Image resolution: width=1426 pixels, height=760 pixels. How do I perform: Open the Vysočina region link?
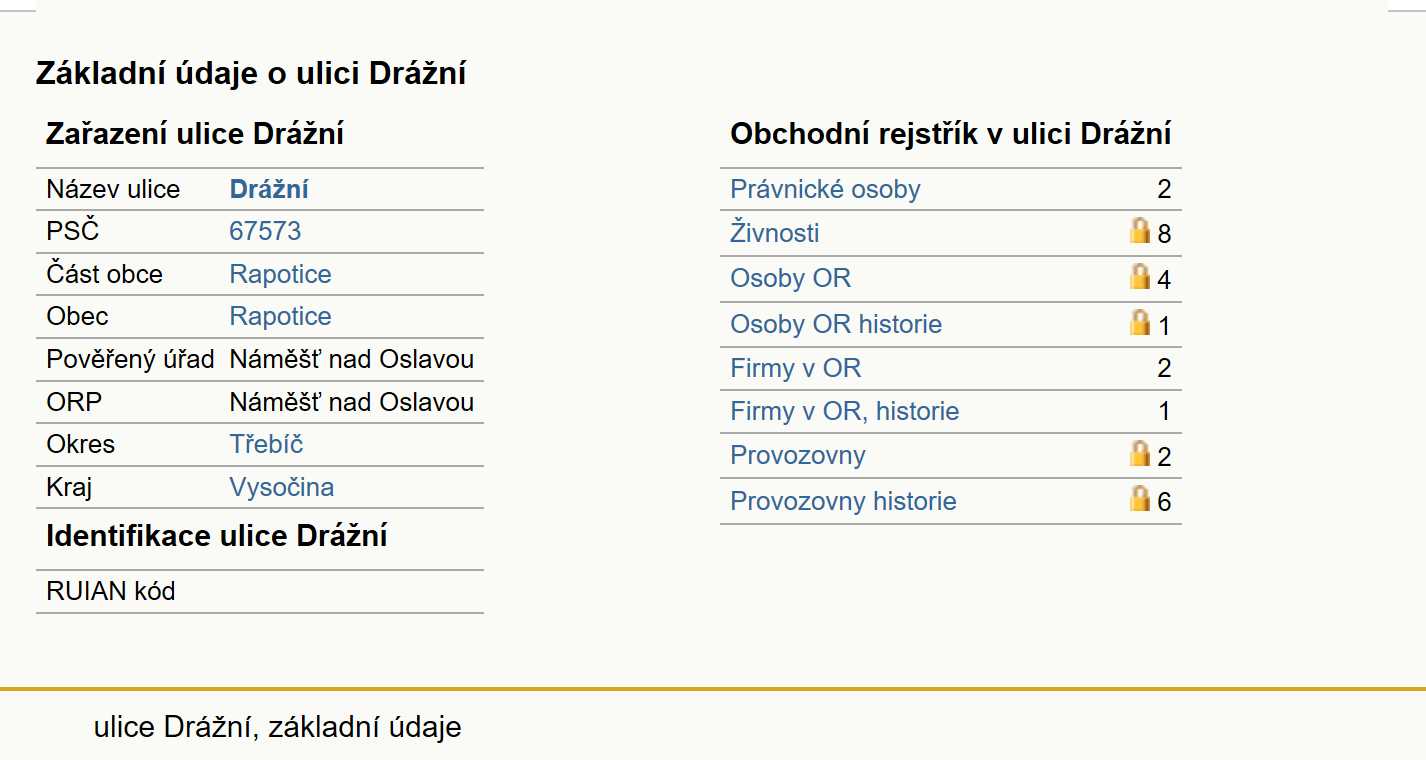pyautogui.click(x=282, y=487)
